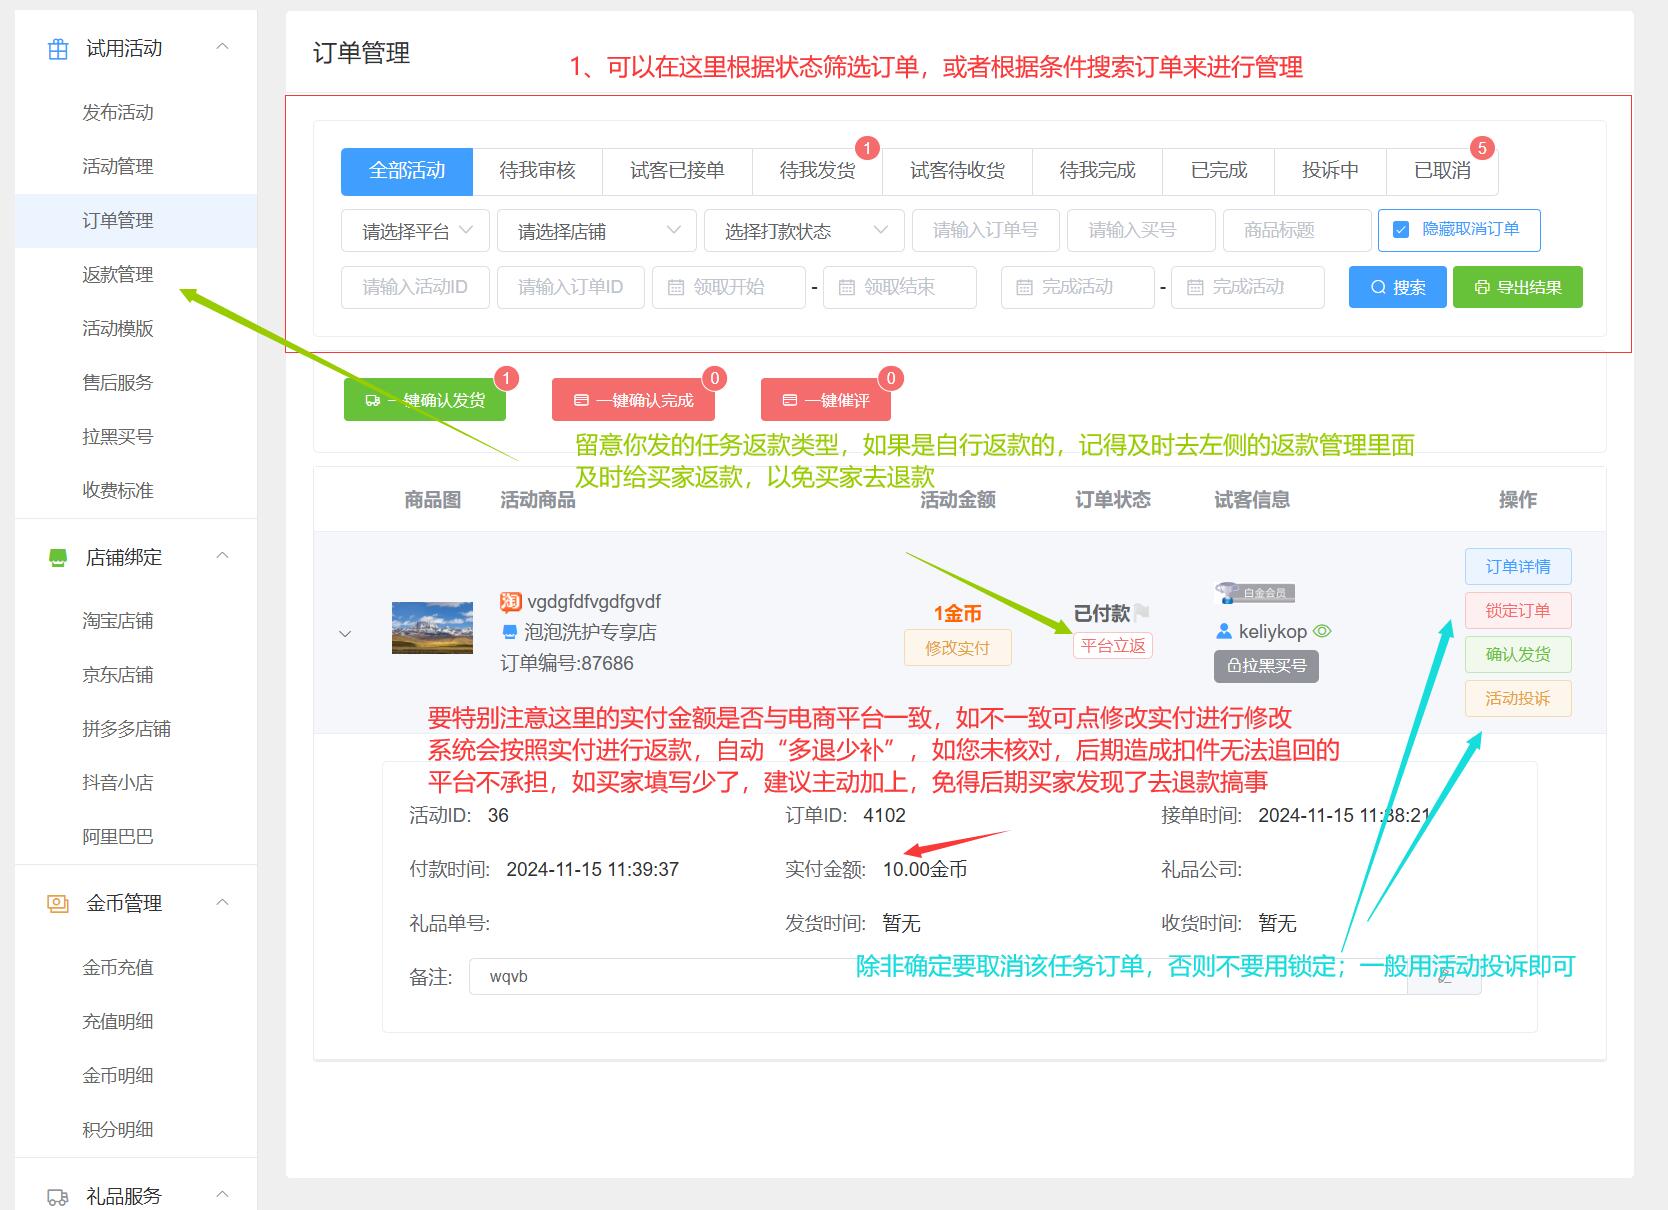Select the 已取消 tab

pos(1441,171)
